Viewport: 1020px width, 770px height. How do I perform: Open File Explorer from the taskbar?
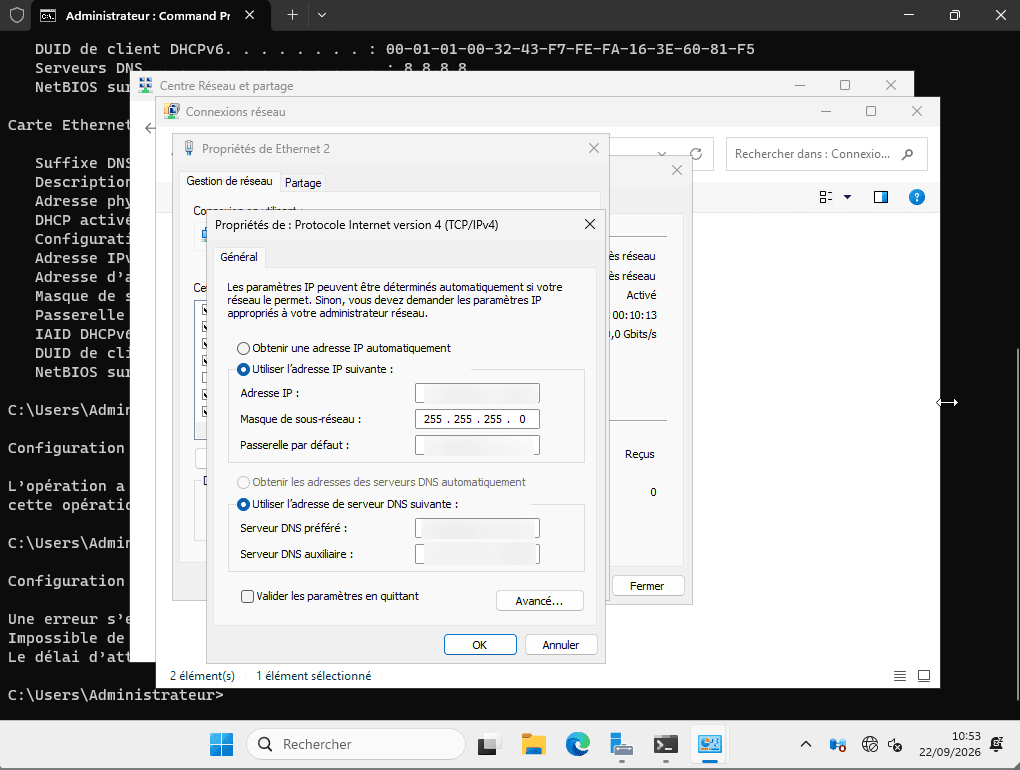click(533, 745)
